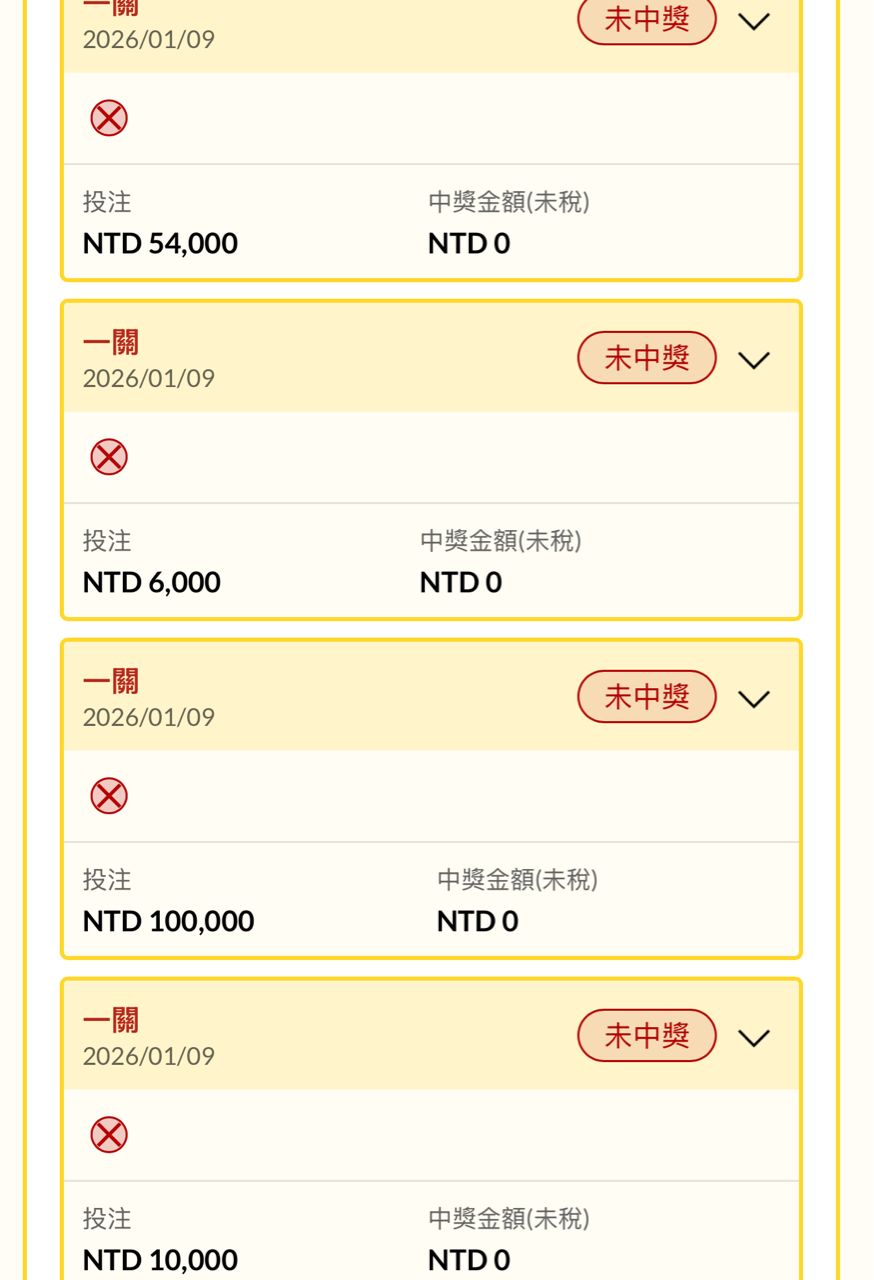Select the 一關 title of the NTD 100,000 card
This screenshot has width=874, height=1280.
111,681
